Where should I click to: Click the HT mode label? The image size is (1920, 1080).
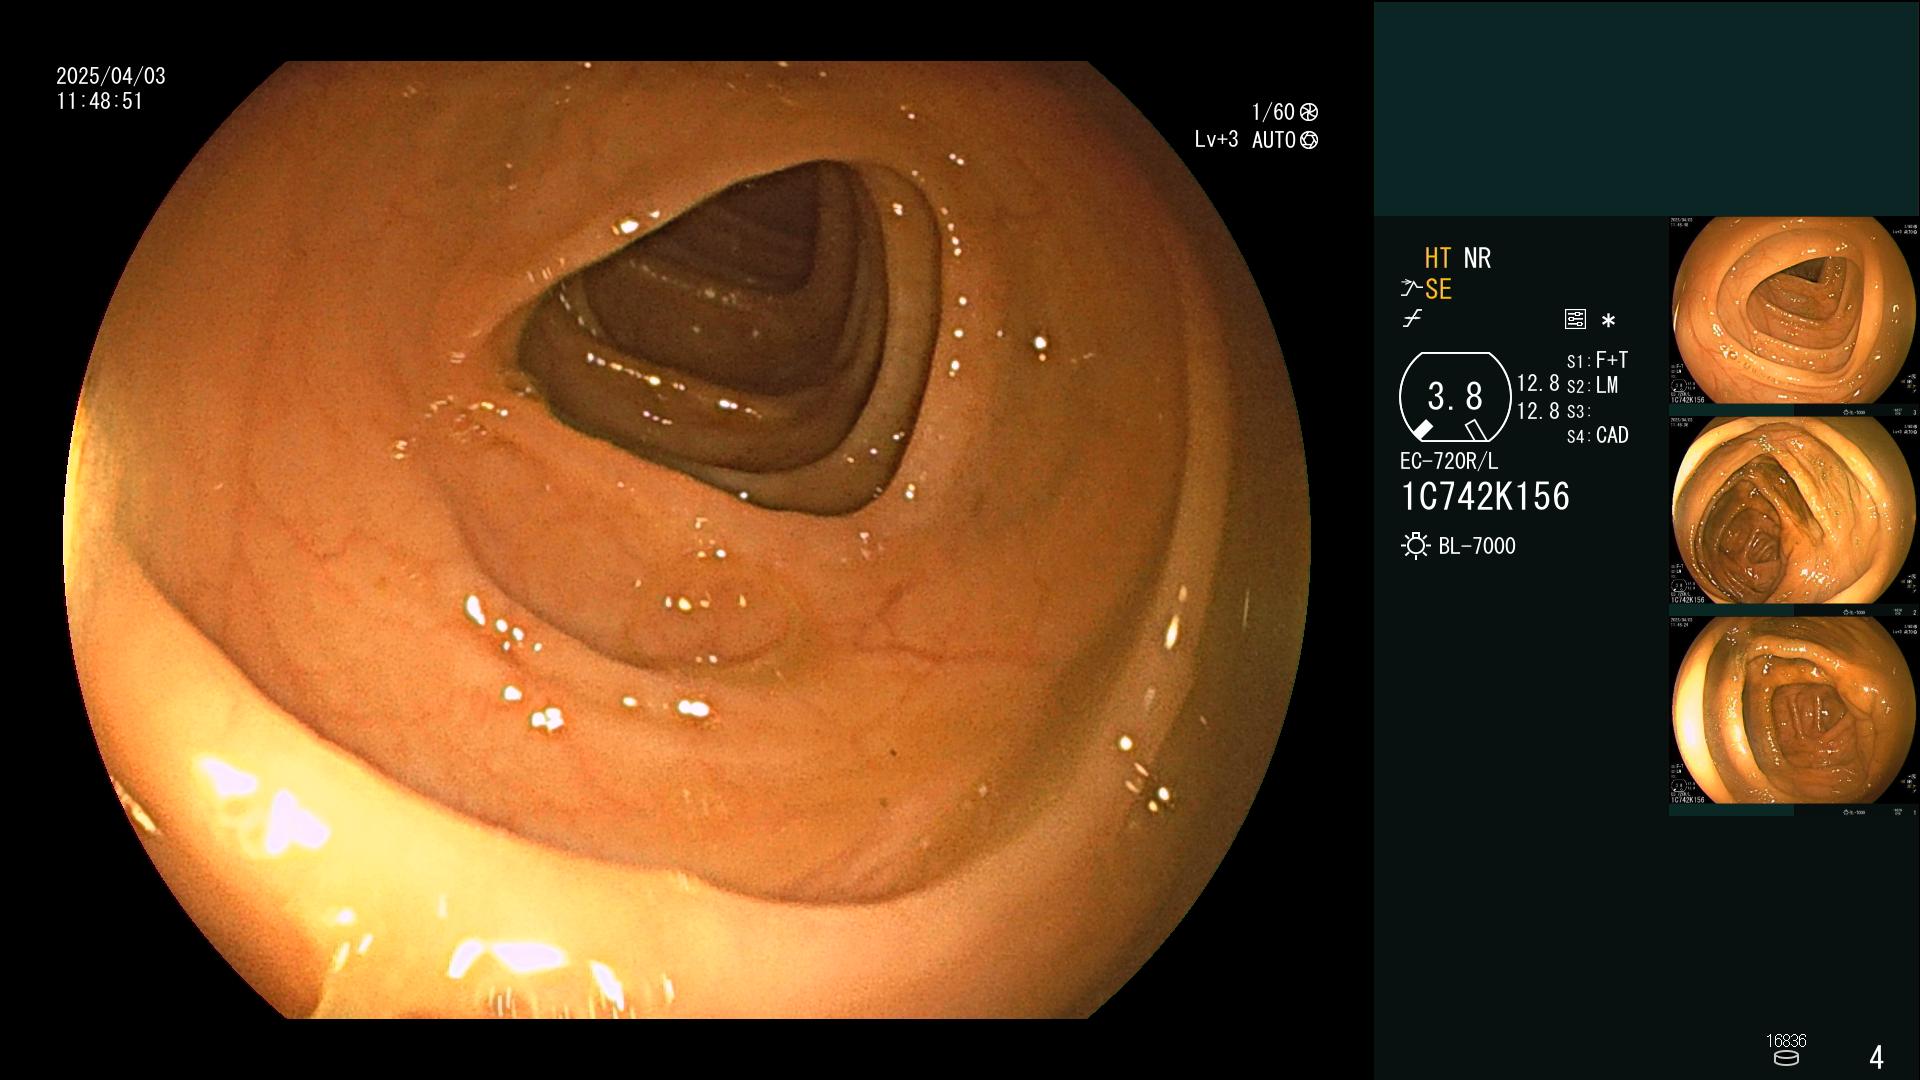[x=1438, y=258]
